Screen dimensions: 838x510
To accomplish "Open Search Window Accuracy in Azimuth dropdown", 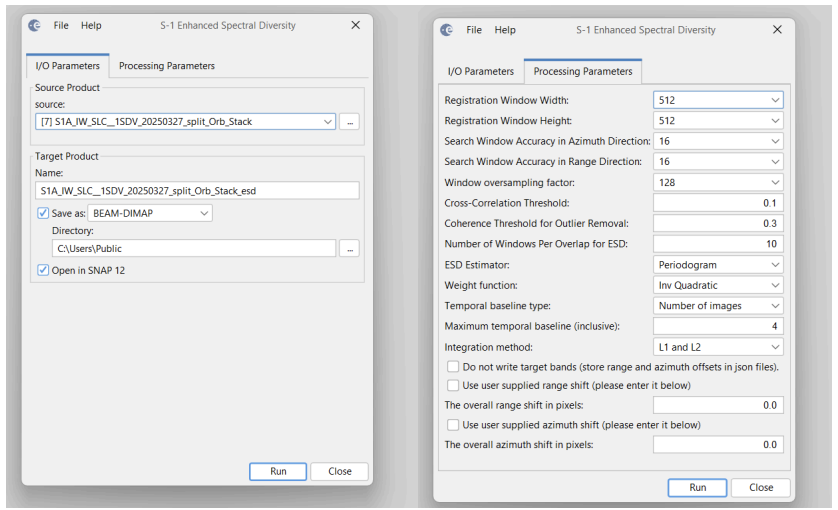I will (718, 141).
